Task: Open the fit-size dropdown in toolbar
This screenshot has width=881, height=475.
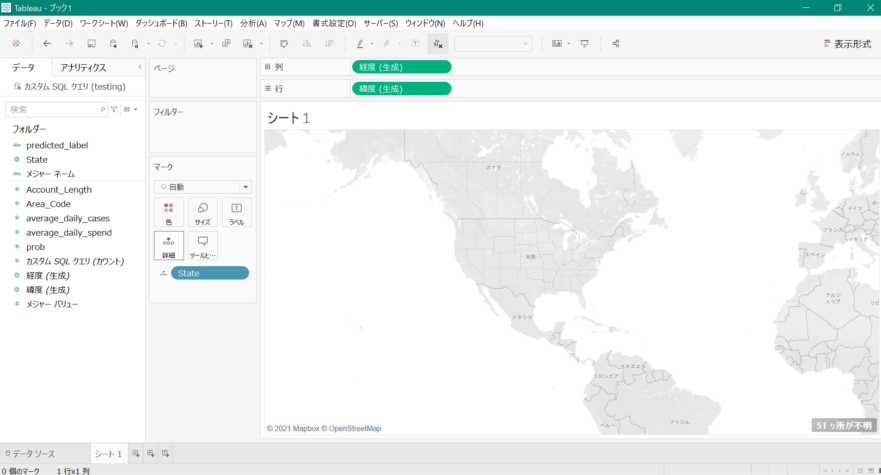Action: point(493,44)
